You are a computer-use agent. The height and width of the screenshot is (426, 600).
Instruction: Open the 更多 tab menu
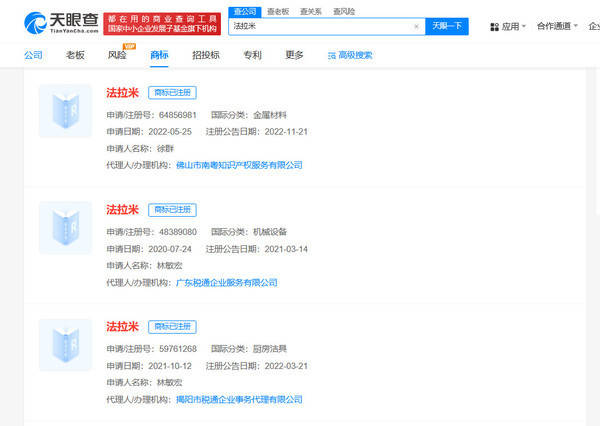coord(294,55)
